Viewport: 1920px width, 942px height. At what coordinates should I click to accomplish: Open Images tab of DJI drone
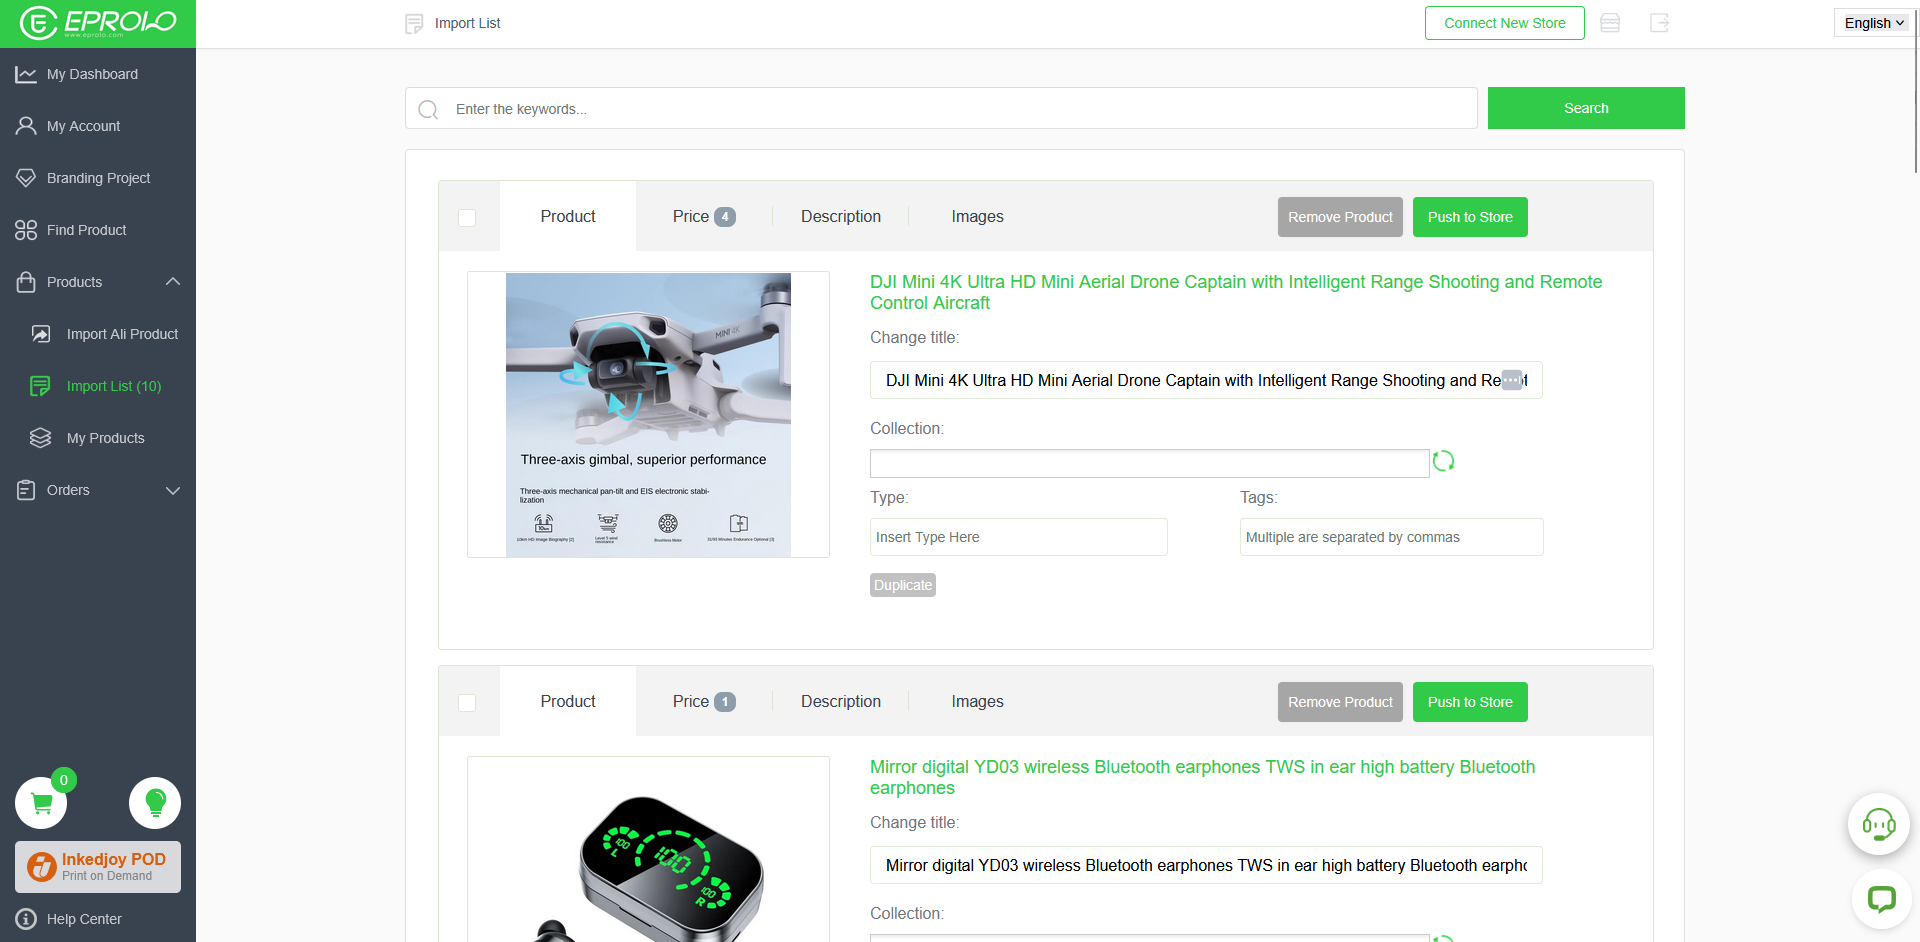click(x=977, y=216)
